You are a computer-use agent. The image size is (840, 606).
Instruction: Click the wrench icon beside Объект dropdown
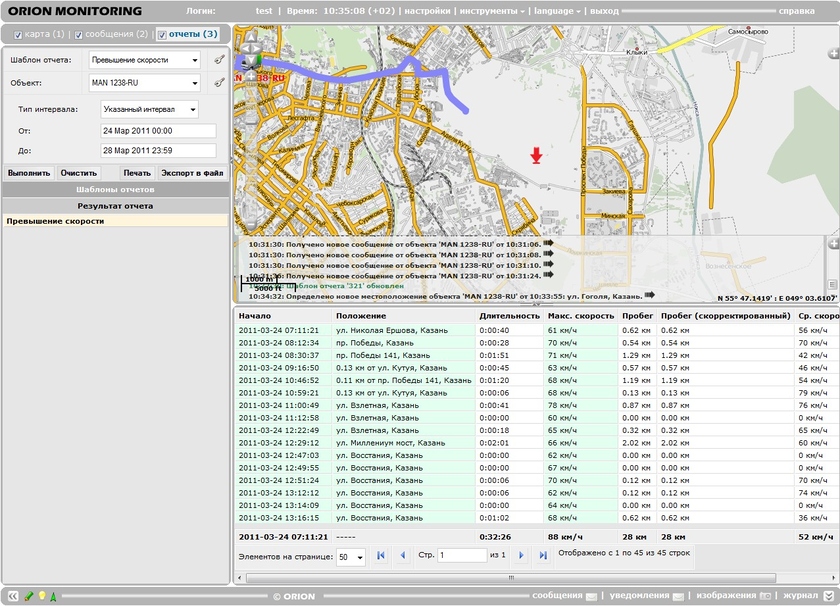pos(220,82)
